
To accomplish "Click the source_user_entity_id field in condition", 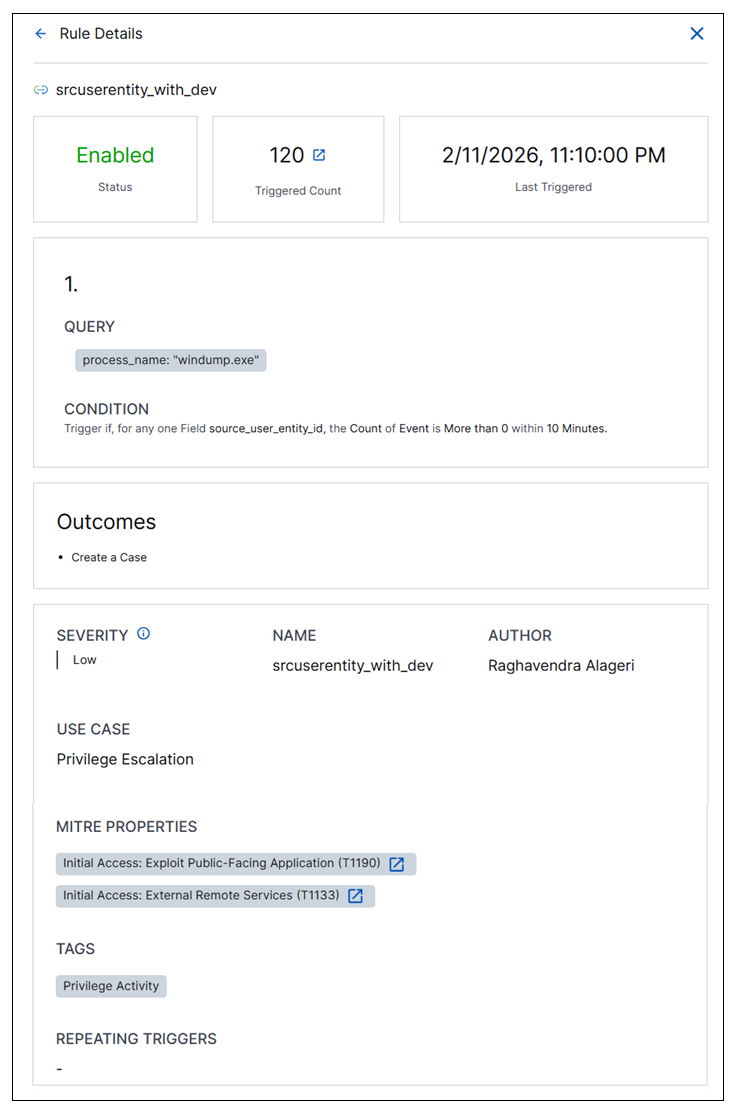I will pyautogui.click(x=267, y=428).
